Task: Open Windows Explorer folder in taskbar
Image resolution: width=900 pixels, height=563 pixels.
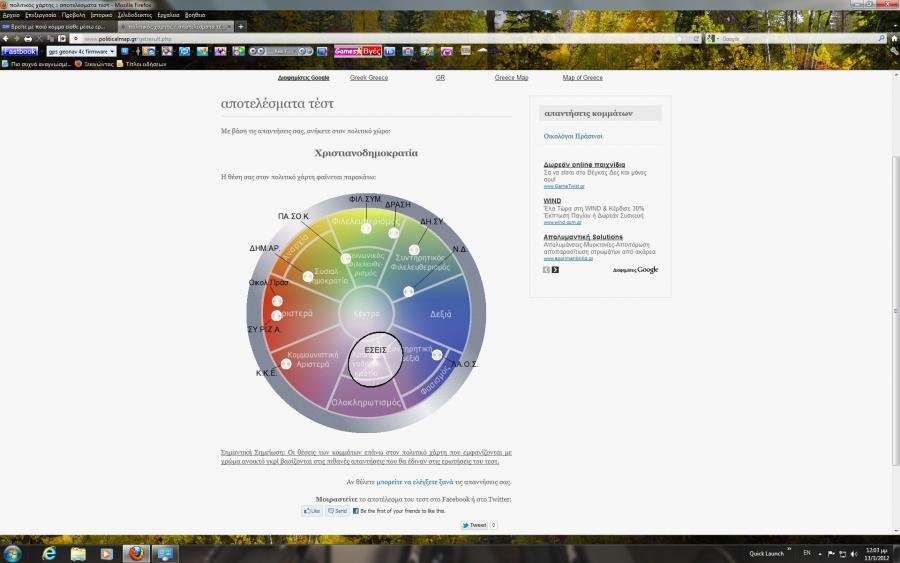Action: 78,554
